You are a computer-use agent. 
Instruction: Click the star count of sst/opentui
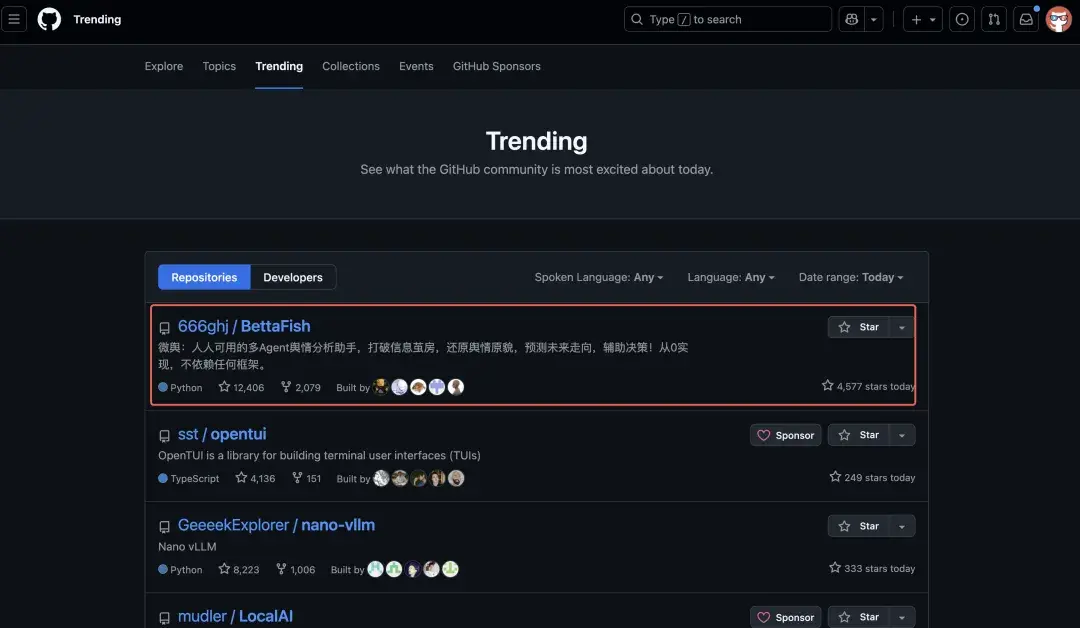pyautogui.click(x=255, y=478)
